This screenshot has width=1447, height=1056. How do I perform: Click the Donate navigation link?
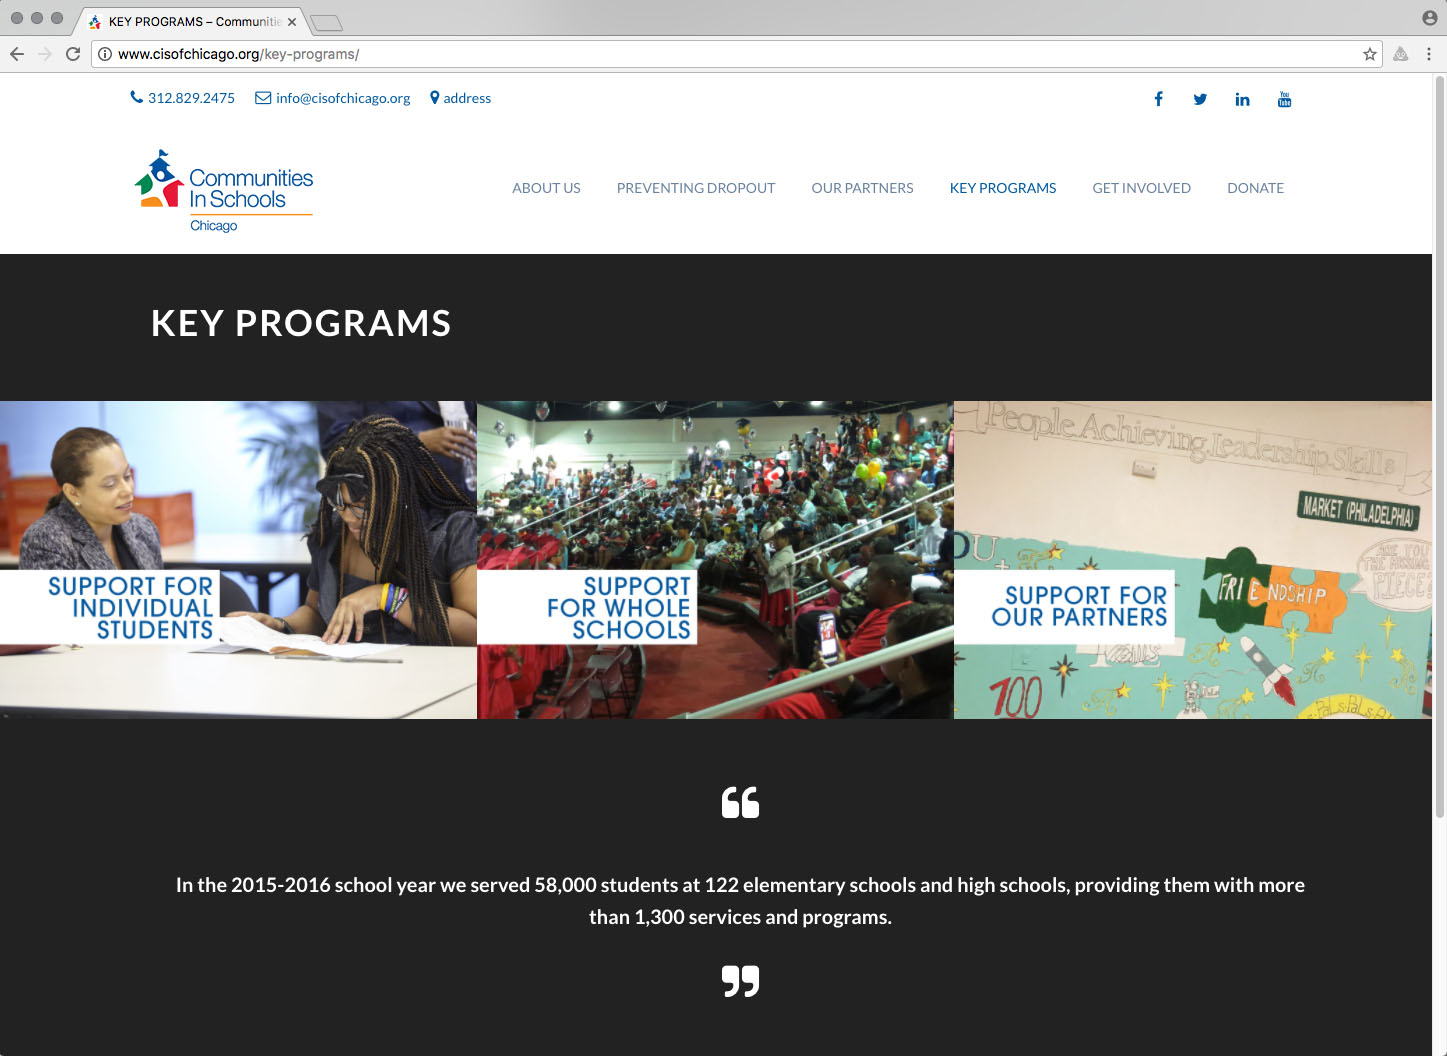click(x=1255, y=188)
